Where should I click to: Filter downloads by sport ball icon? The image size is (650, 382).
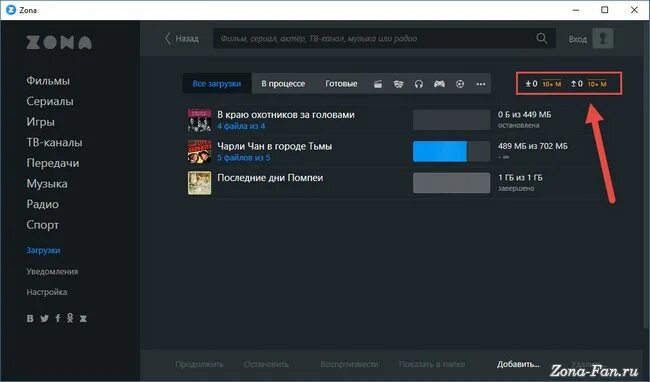coord(460,84)
